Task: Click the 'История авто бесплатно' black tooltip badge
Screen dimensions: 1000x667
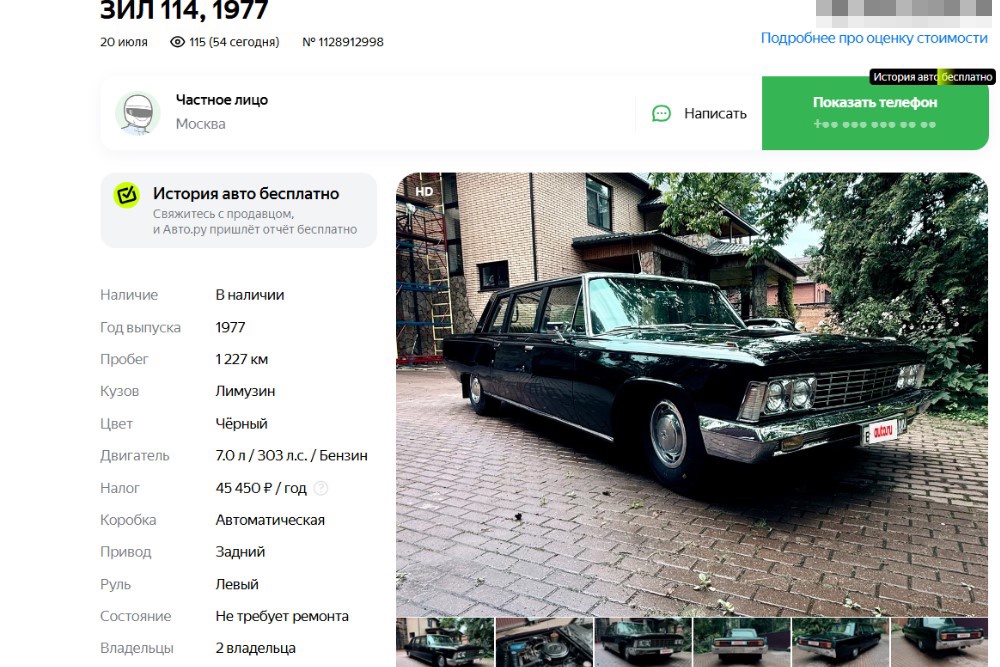Action: 932,77
